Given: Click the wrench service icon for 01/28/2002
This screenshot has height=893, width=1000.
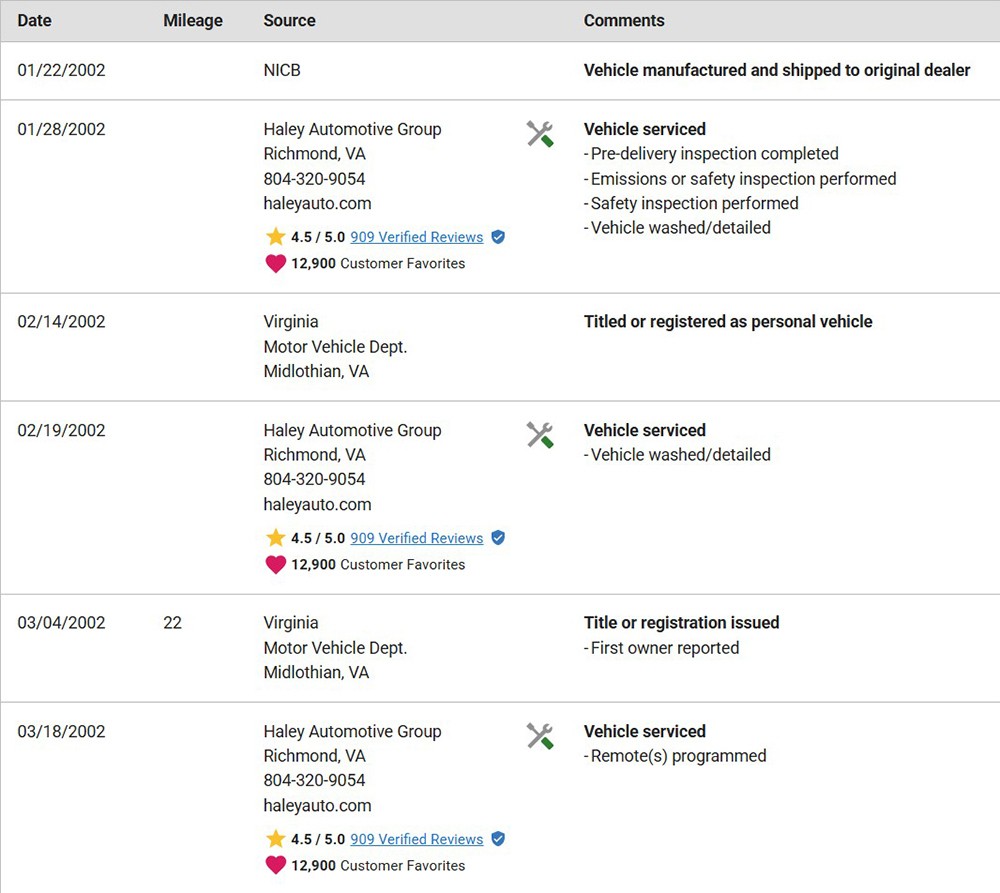Looking at the screenshot, I should pos(540,134).
